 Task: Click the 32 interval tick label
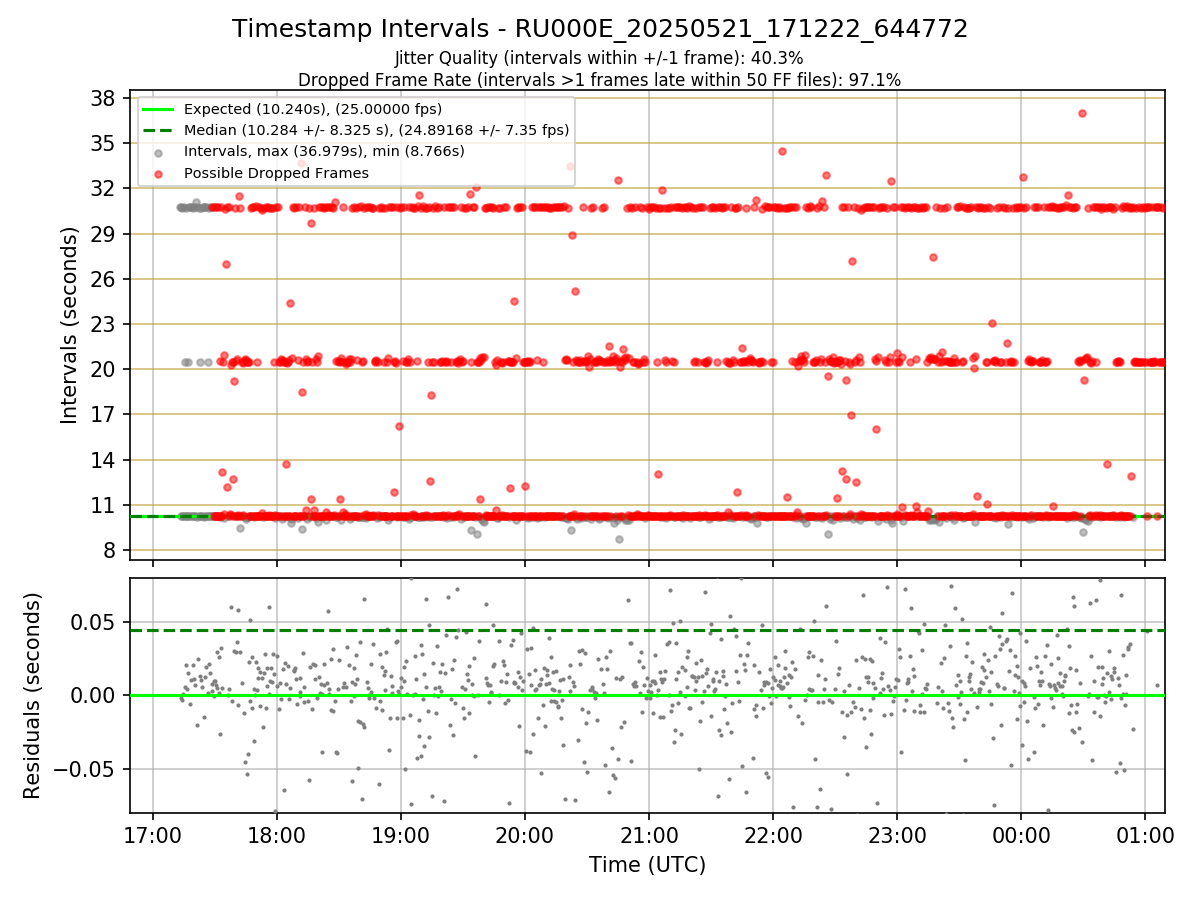pyautogui.click(x=103, y=188)
